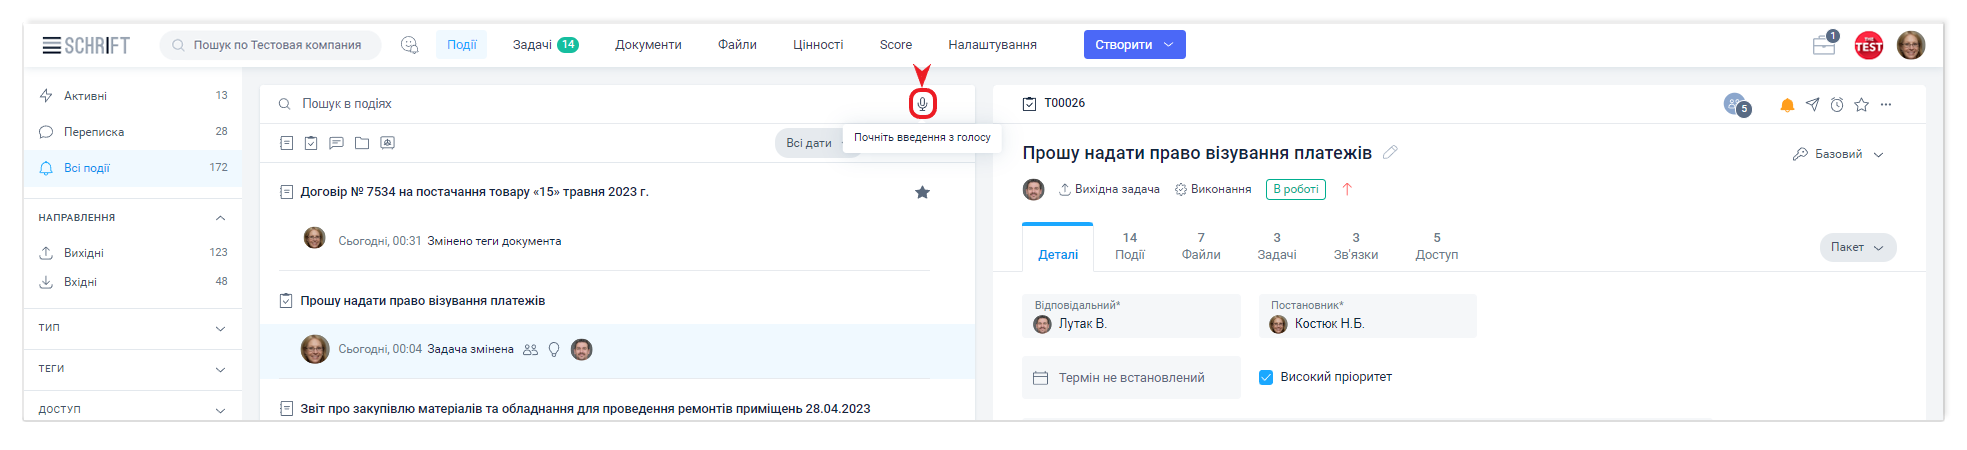Viewport: 1967px width, 450px height.
Task: Star the task T00026 as favorite
Action: (x=1861, y=105)
